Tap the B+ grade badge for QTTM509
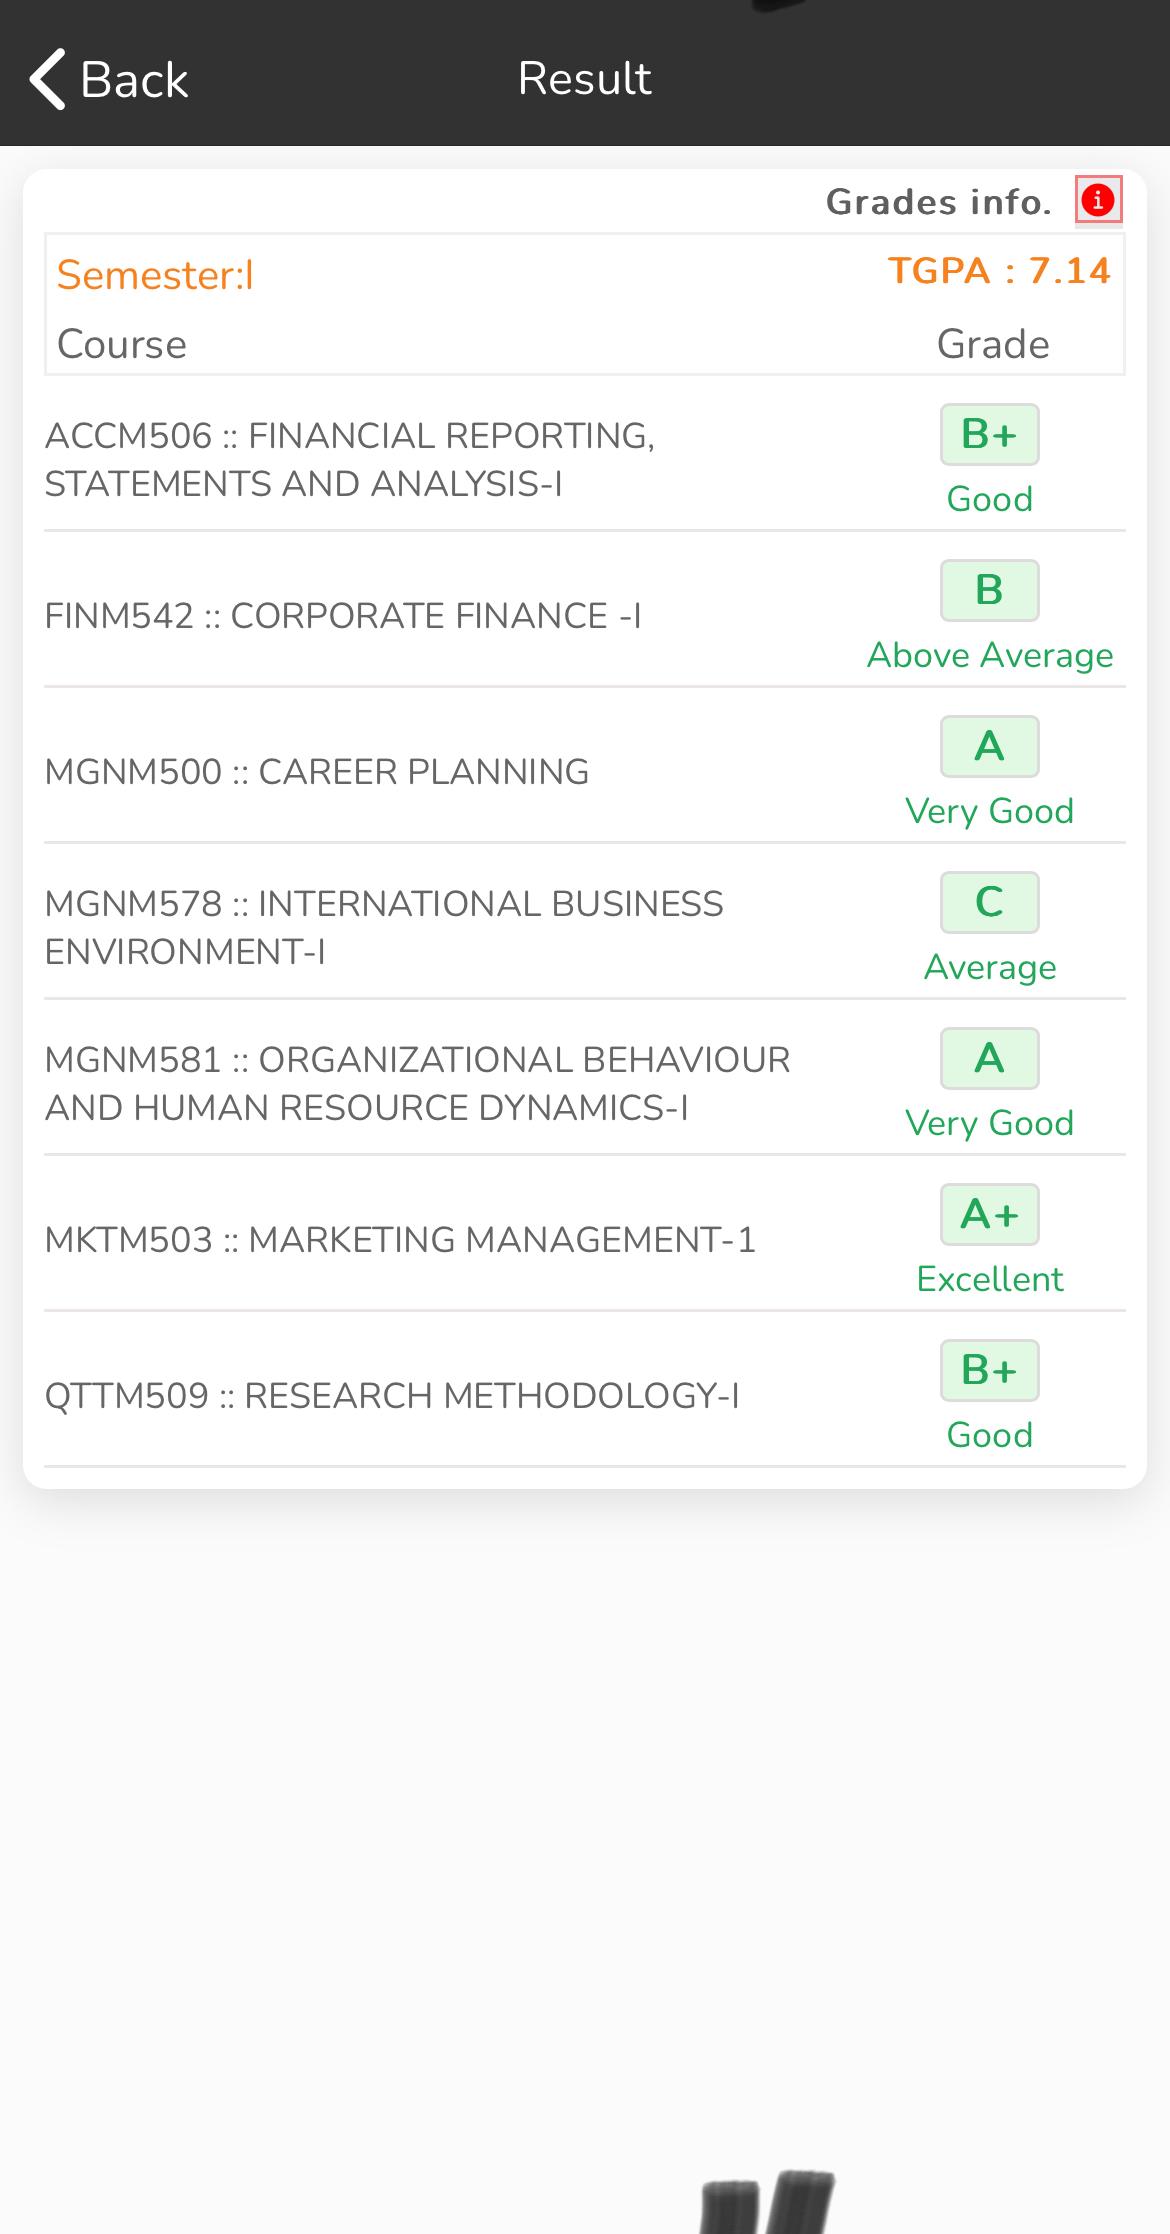Image resolution: width=1170 pixels, height=2234 pixels. [x=989, y=1371]
